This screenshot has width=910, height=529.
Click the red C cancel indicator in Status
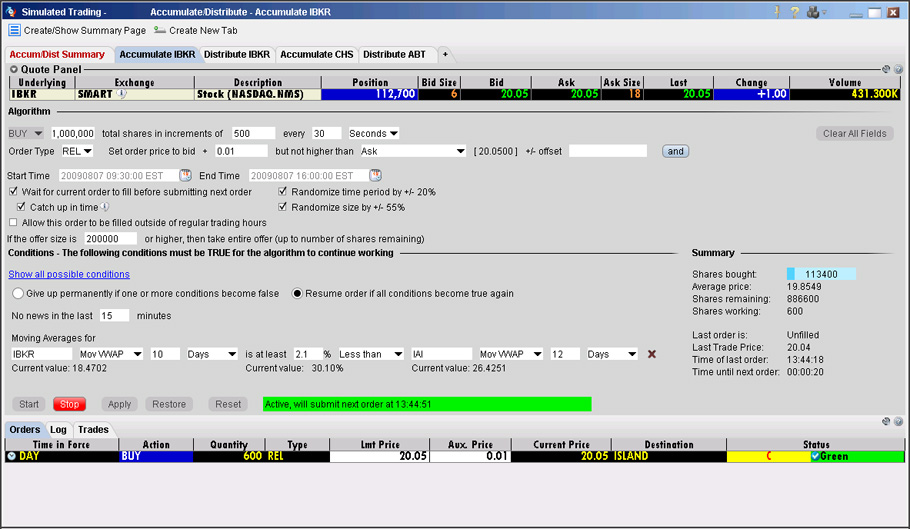[x=769, y=456]
